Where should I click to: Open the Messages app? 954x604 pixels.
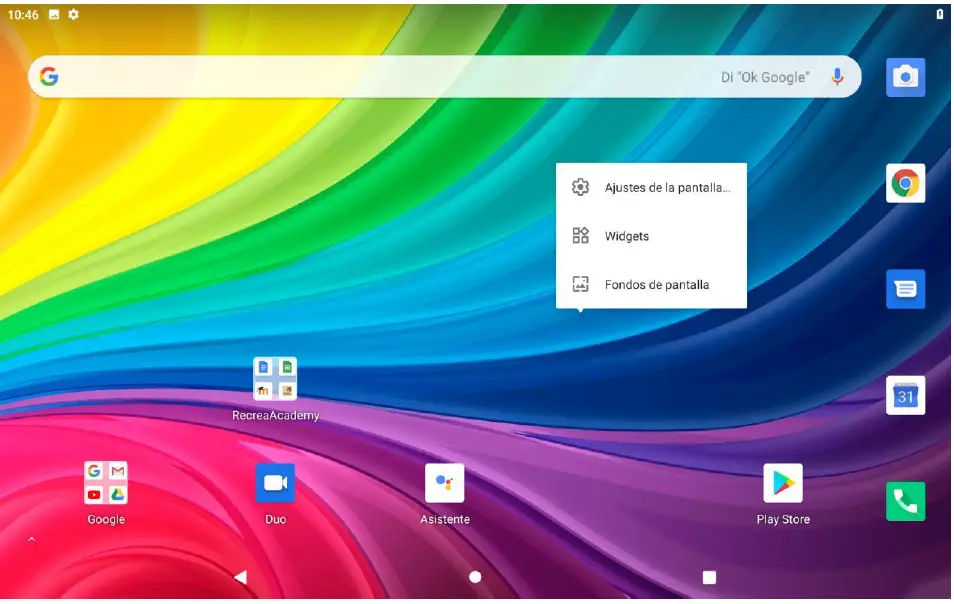pos(905,289)
